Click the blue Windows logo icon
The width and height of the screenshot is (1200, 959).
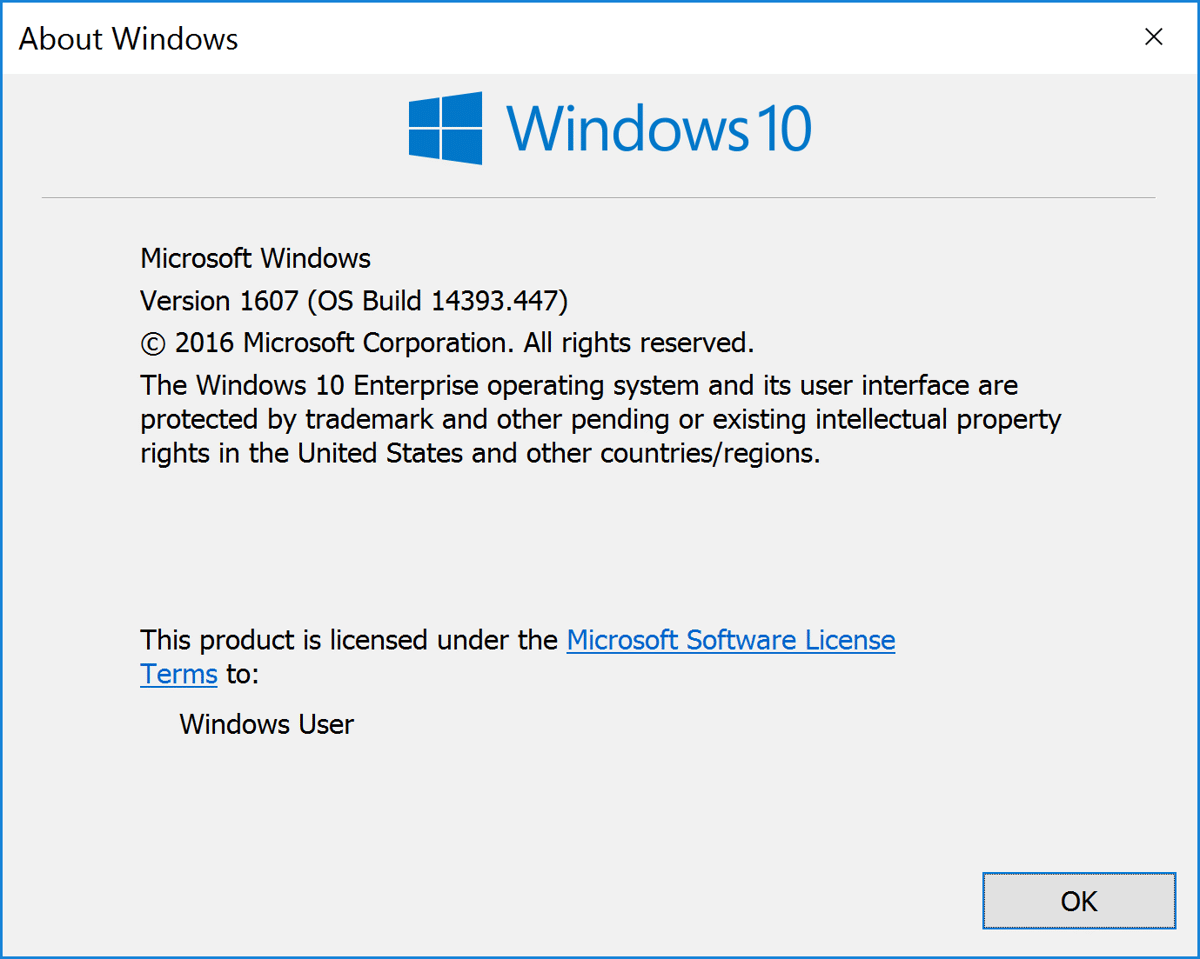[x=444, y=127]
